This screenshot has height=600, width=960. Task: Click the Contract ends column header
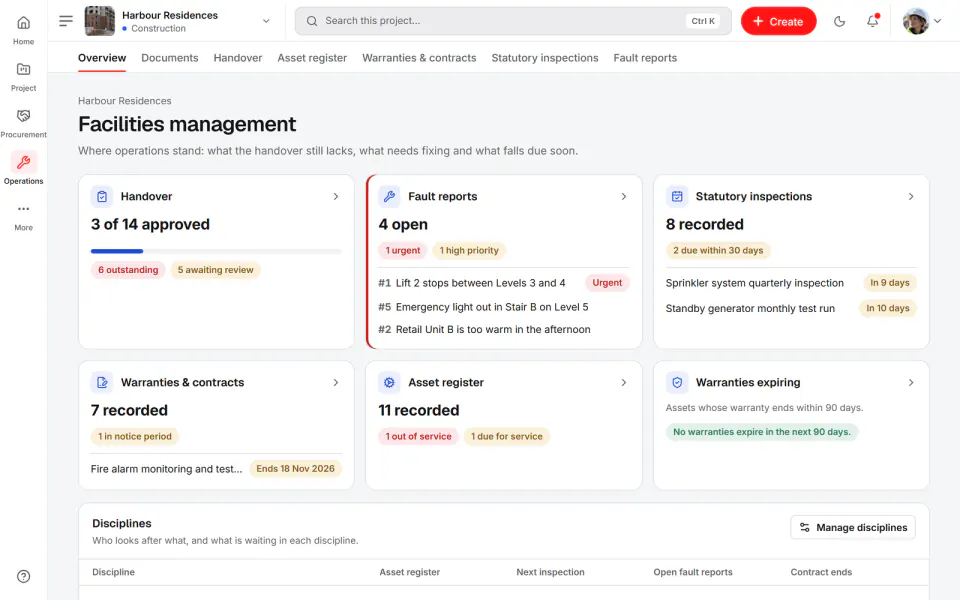tap(821, 572)
